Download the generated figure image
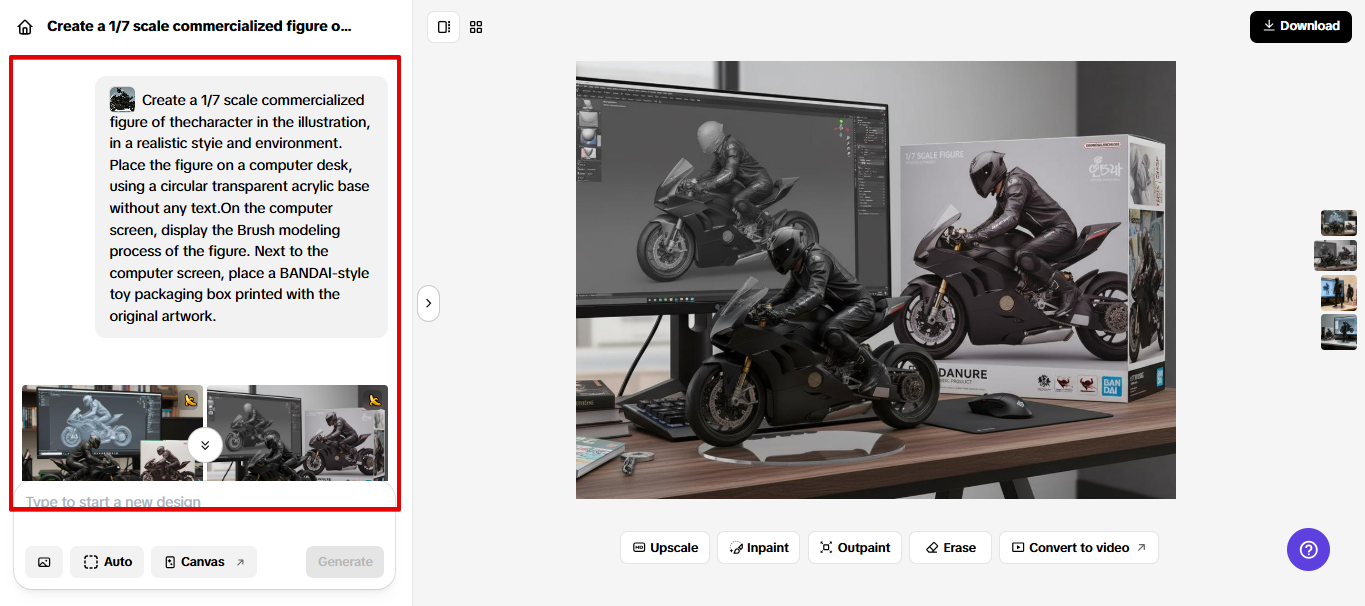The image size is (1365, 606). 1300,26
